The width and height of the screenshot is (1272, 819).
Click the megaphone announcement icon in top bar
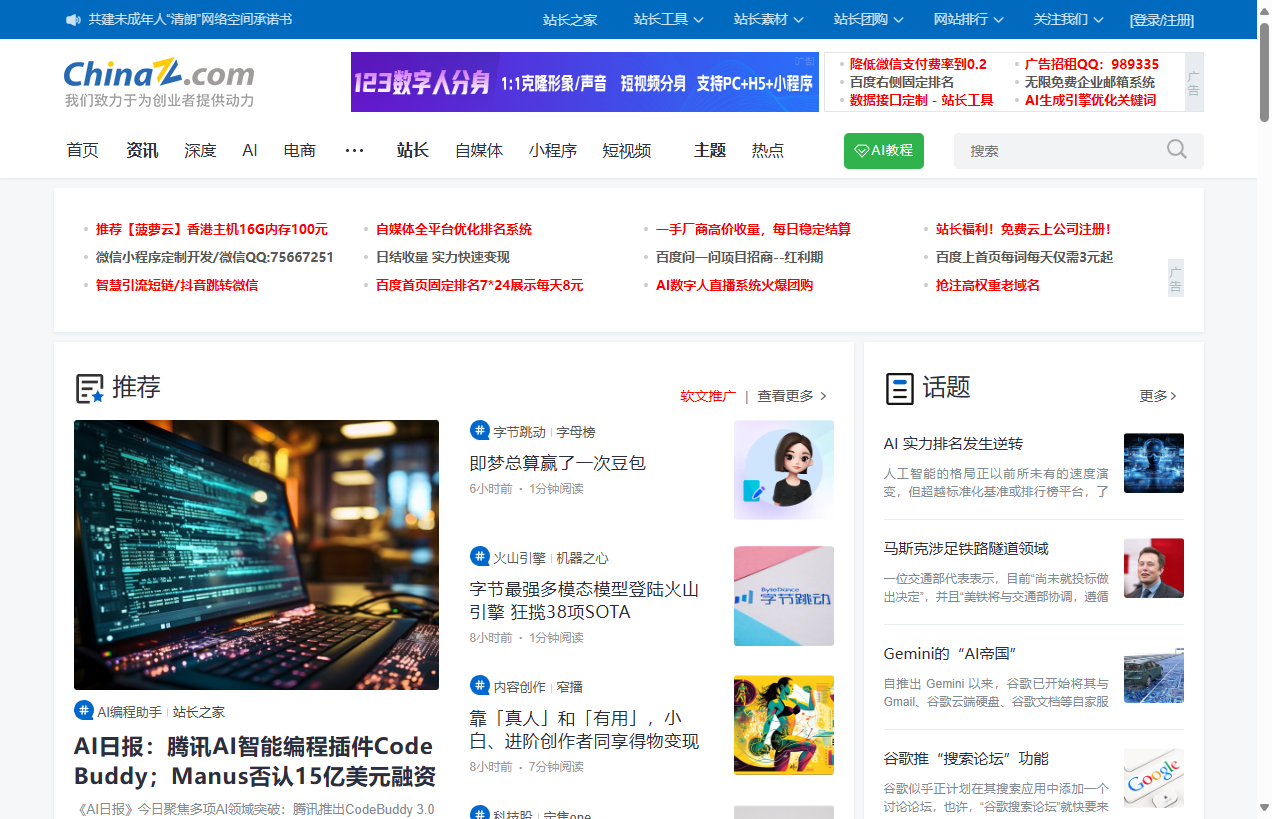(x=72, y=19)
